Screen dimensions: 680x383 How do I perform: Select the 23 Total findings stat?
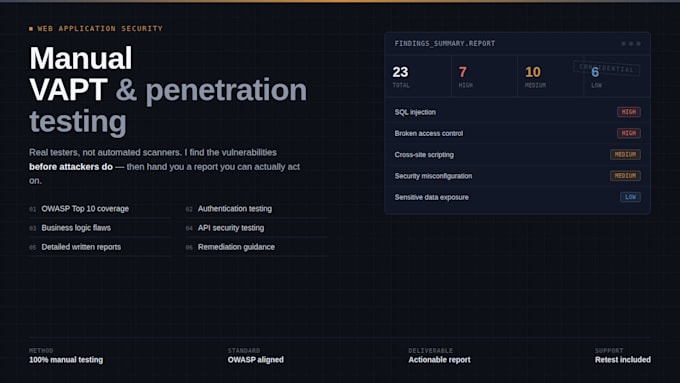[x=418, y=76]
